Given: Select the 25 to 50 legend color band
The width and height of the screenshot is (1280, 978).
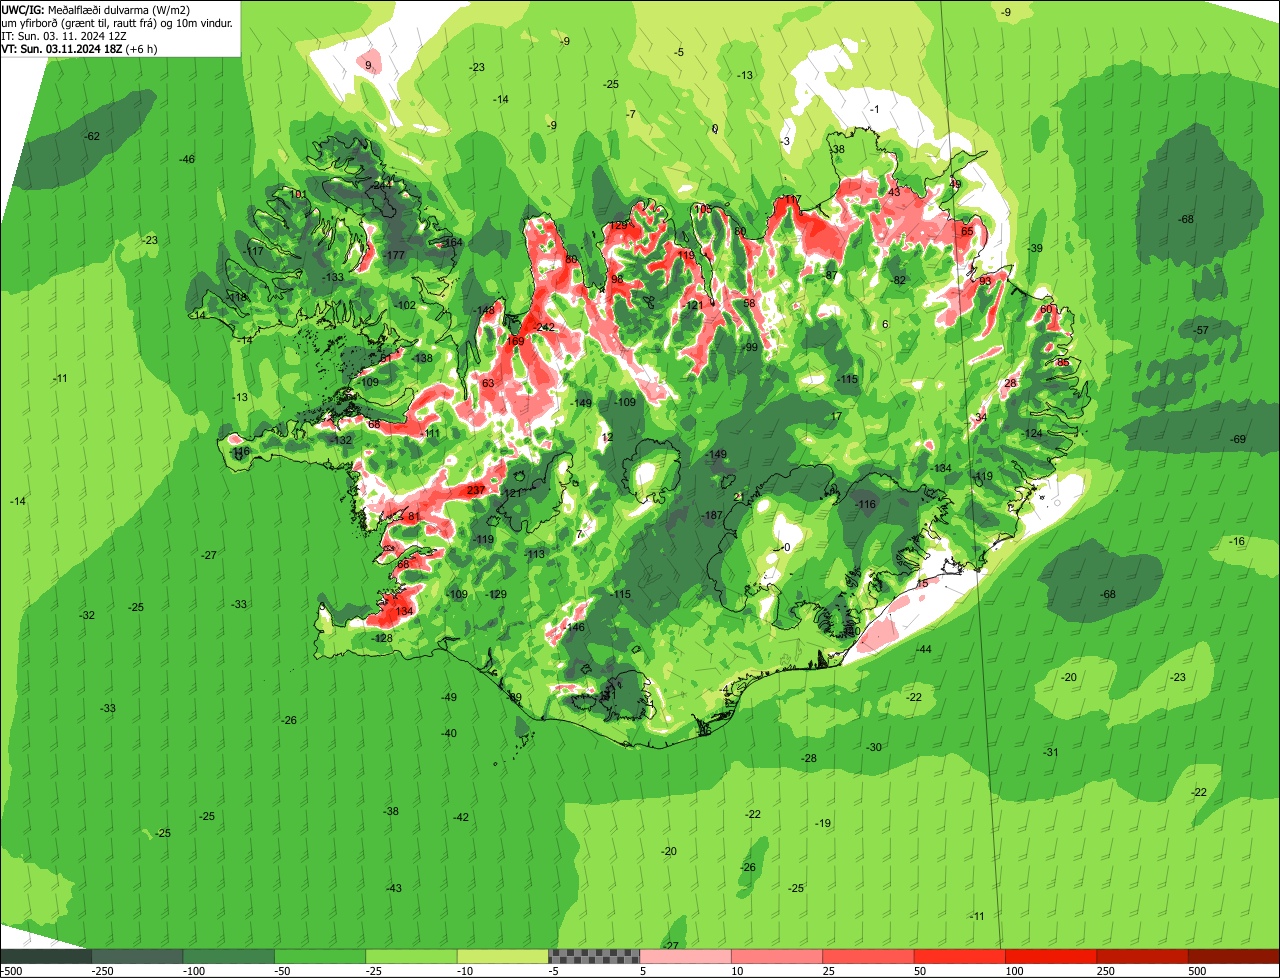Looking at the screenshot, I should (869, 957).
